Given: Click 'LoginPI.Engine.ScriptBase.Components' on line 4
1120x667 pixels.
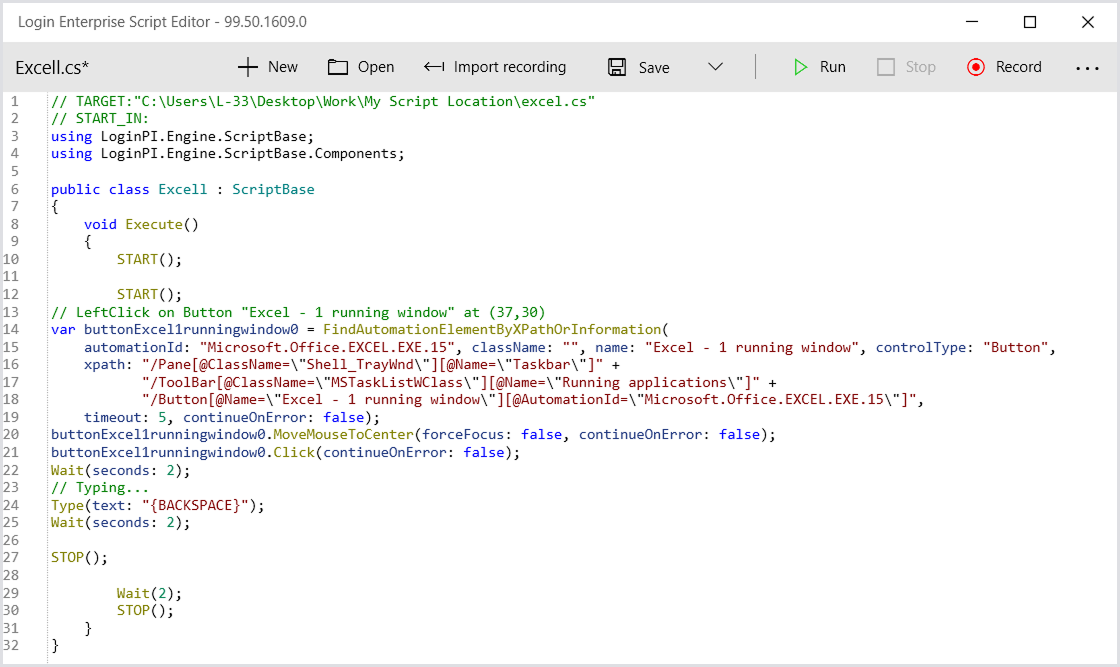Looking at the screenshot, I should (x=249, y=154).
